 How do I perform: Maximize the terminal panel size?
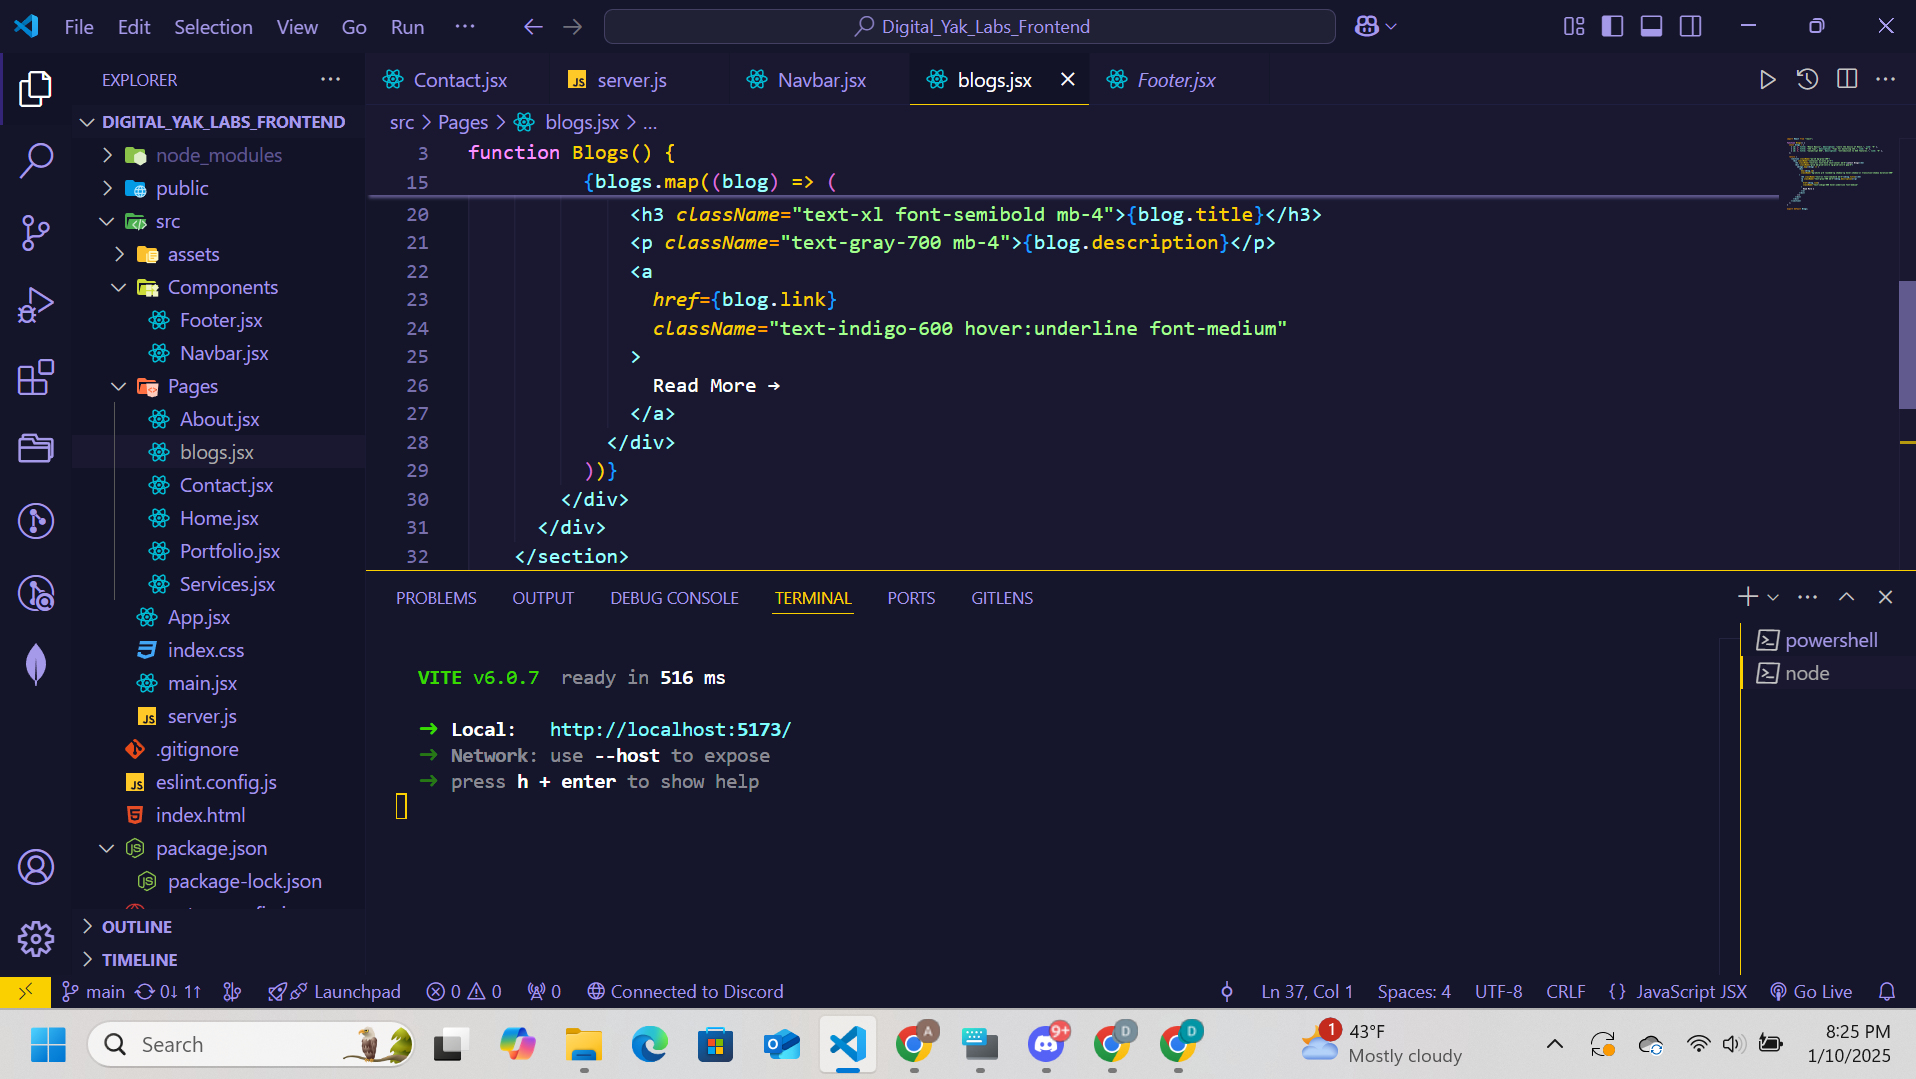tap(1846, 597)
